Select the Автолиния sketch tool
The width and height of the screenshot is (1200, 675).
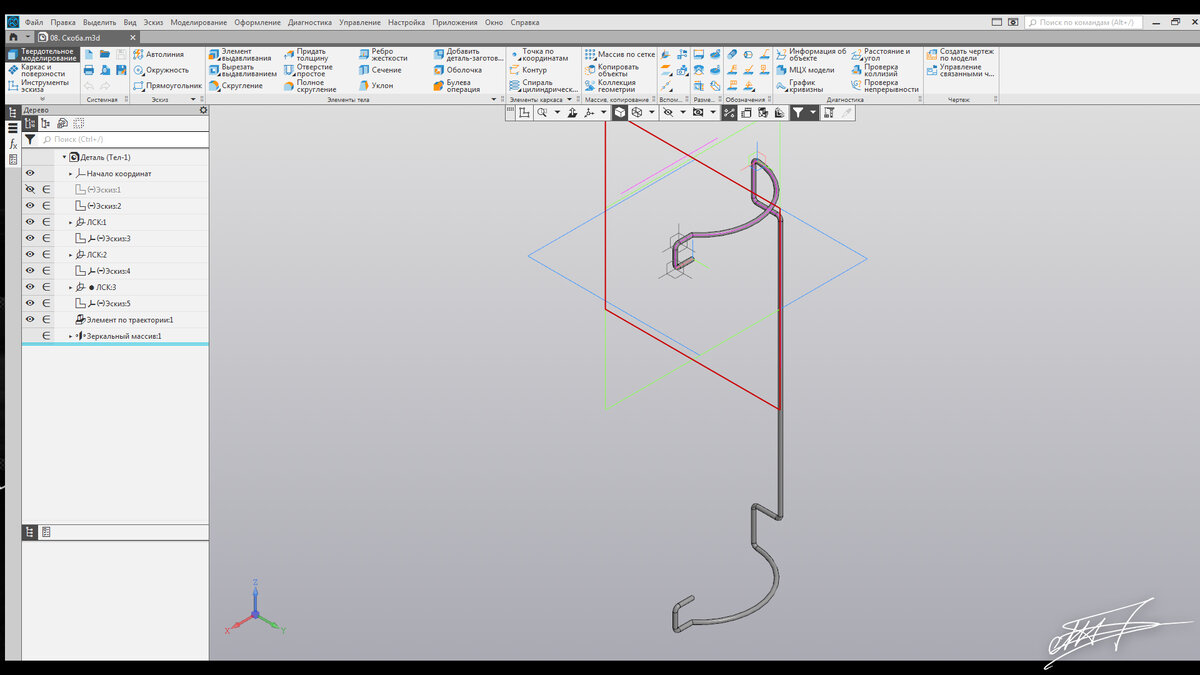pos(158,54)
